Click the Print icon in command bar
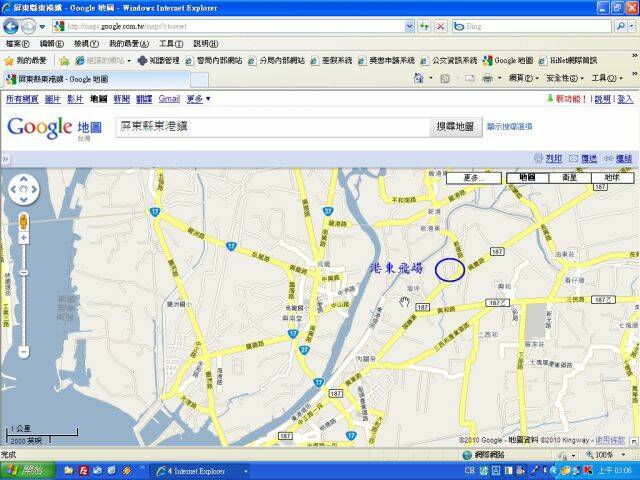 pos(487,78)
